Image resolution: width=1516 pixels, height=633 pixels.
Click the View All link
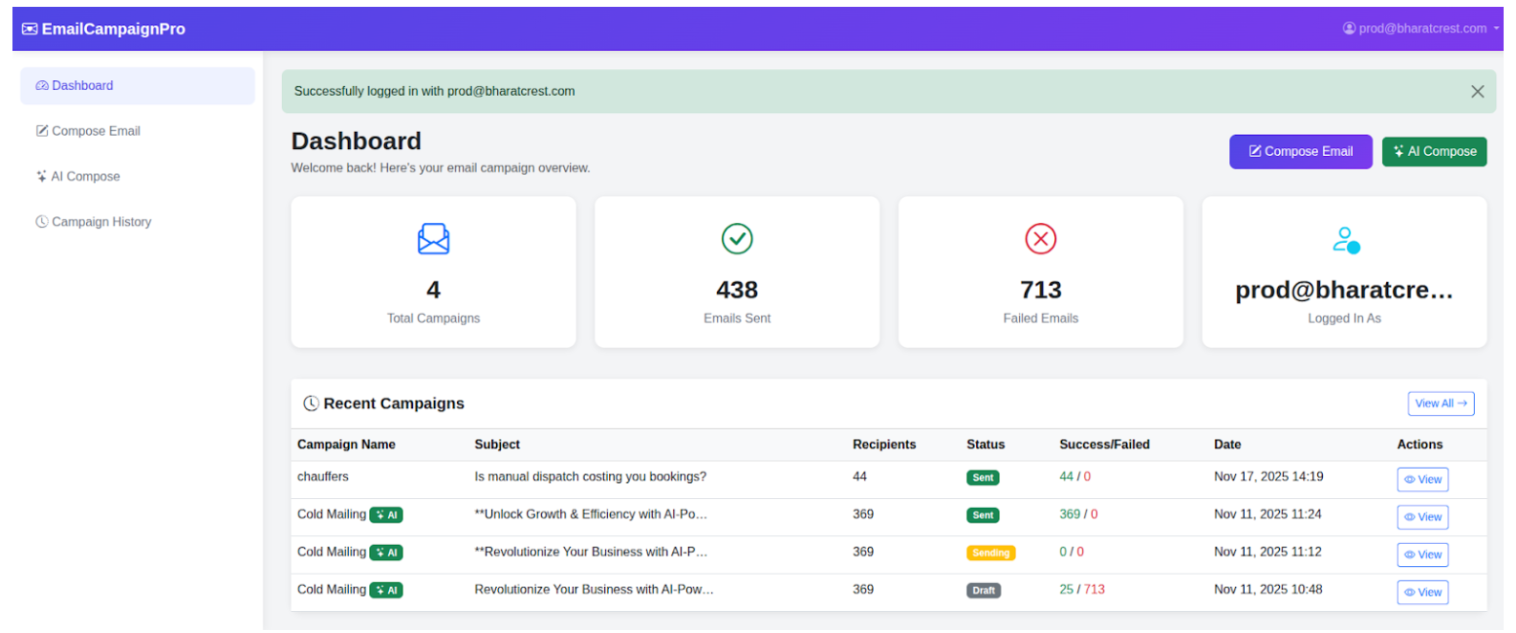1440,404
